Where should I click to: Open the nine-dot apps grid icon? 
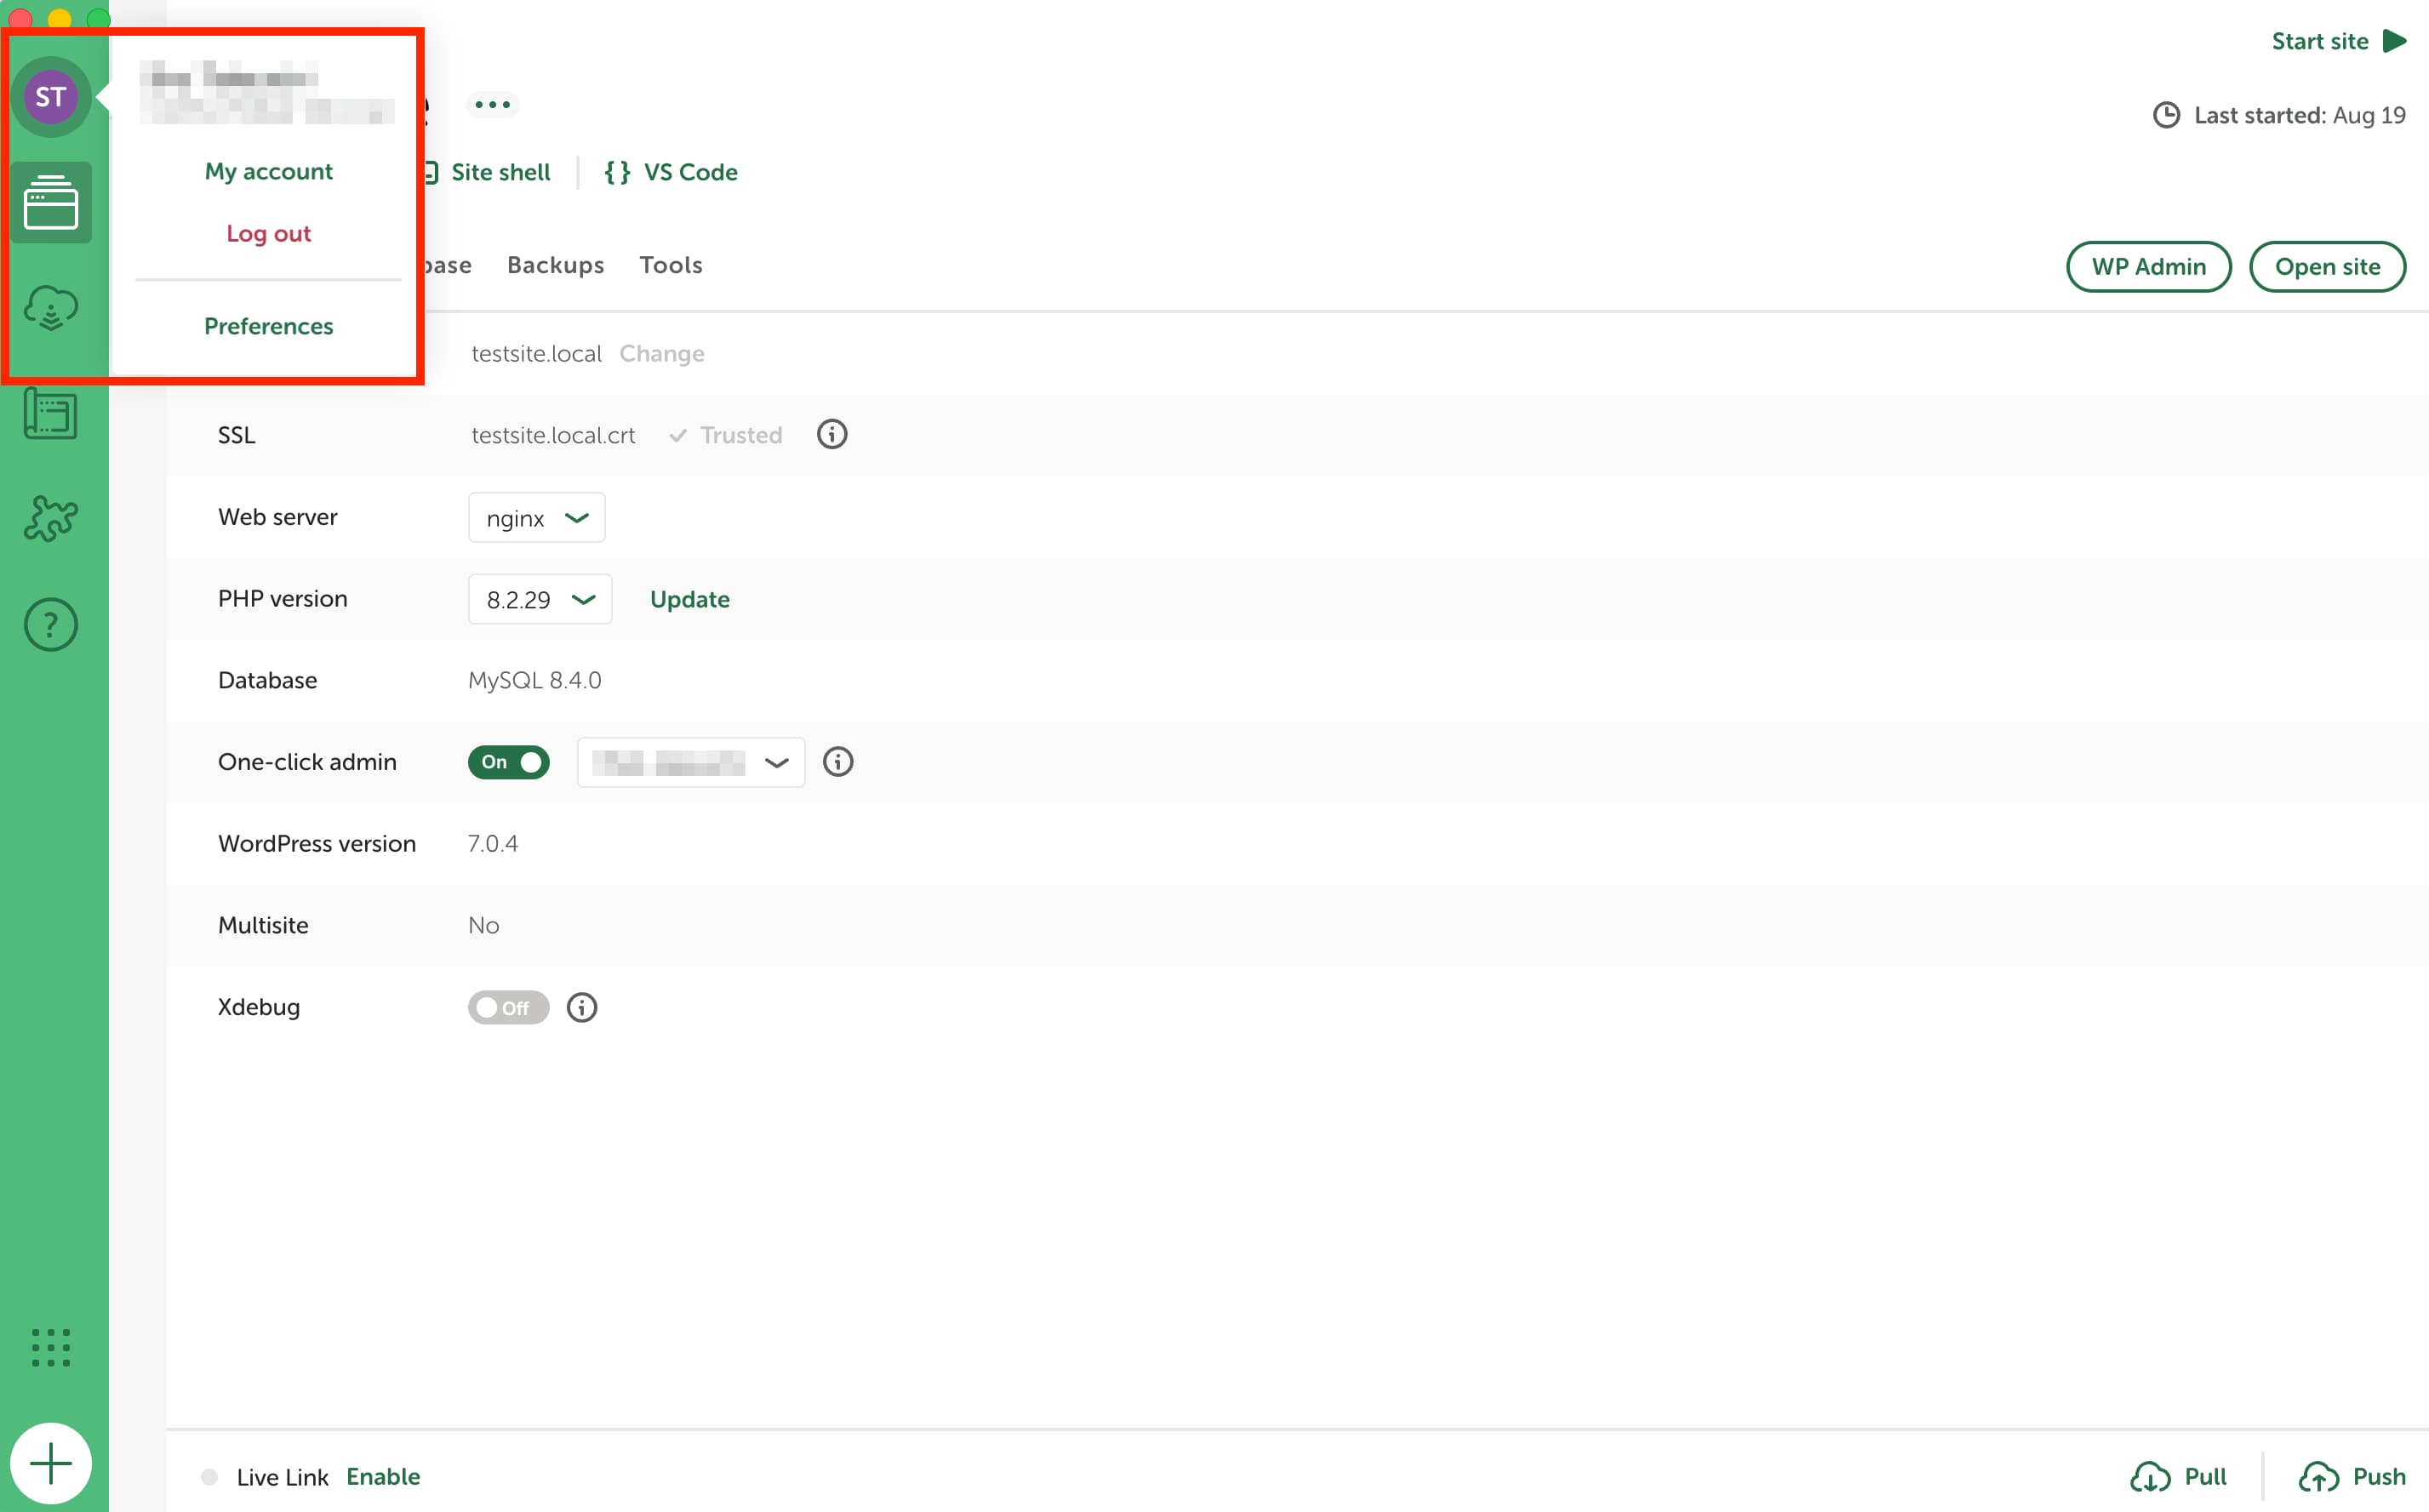point(51,1347)
